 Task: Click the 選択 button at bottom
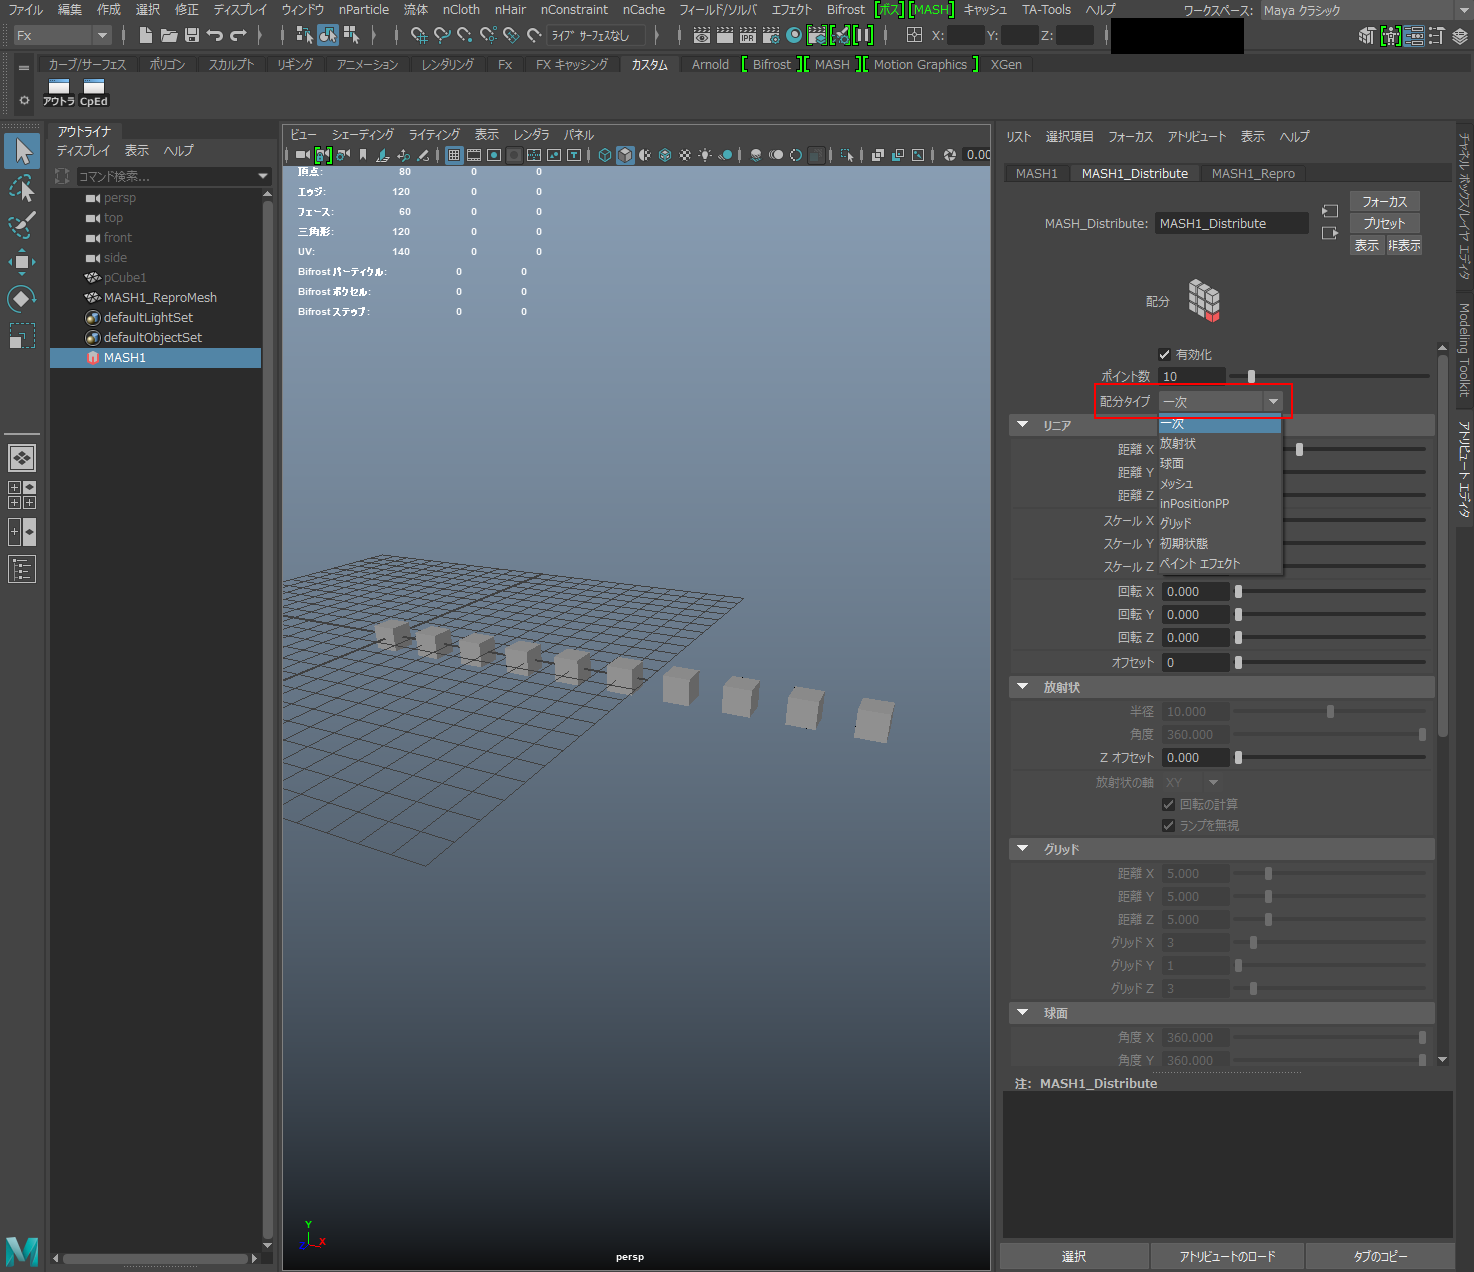[1074, 1256]
